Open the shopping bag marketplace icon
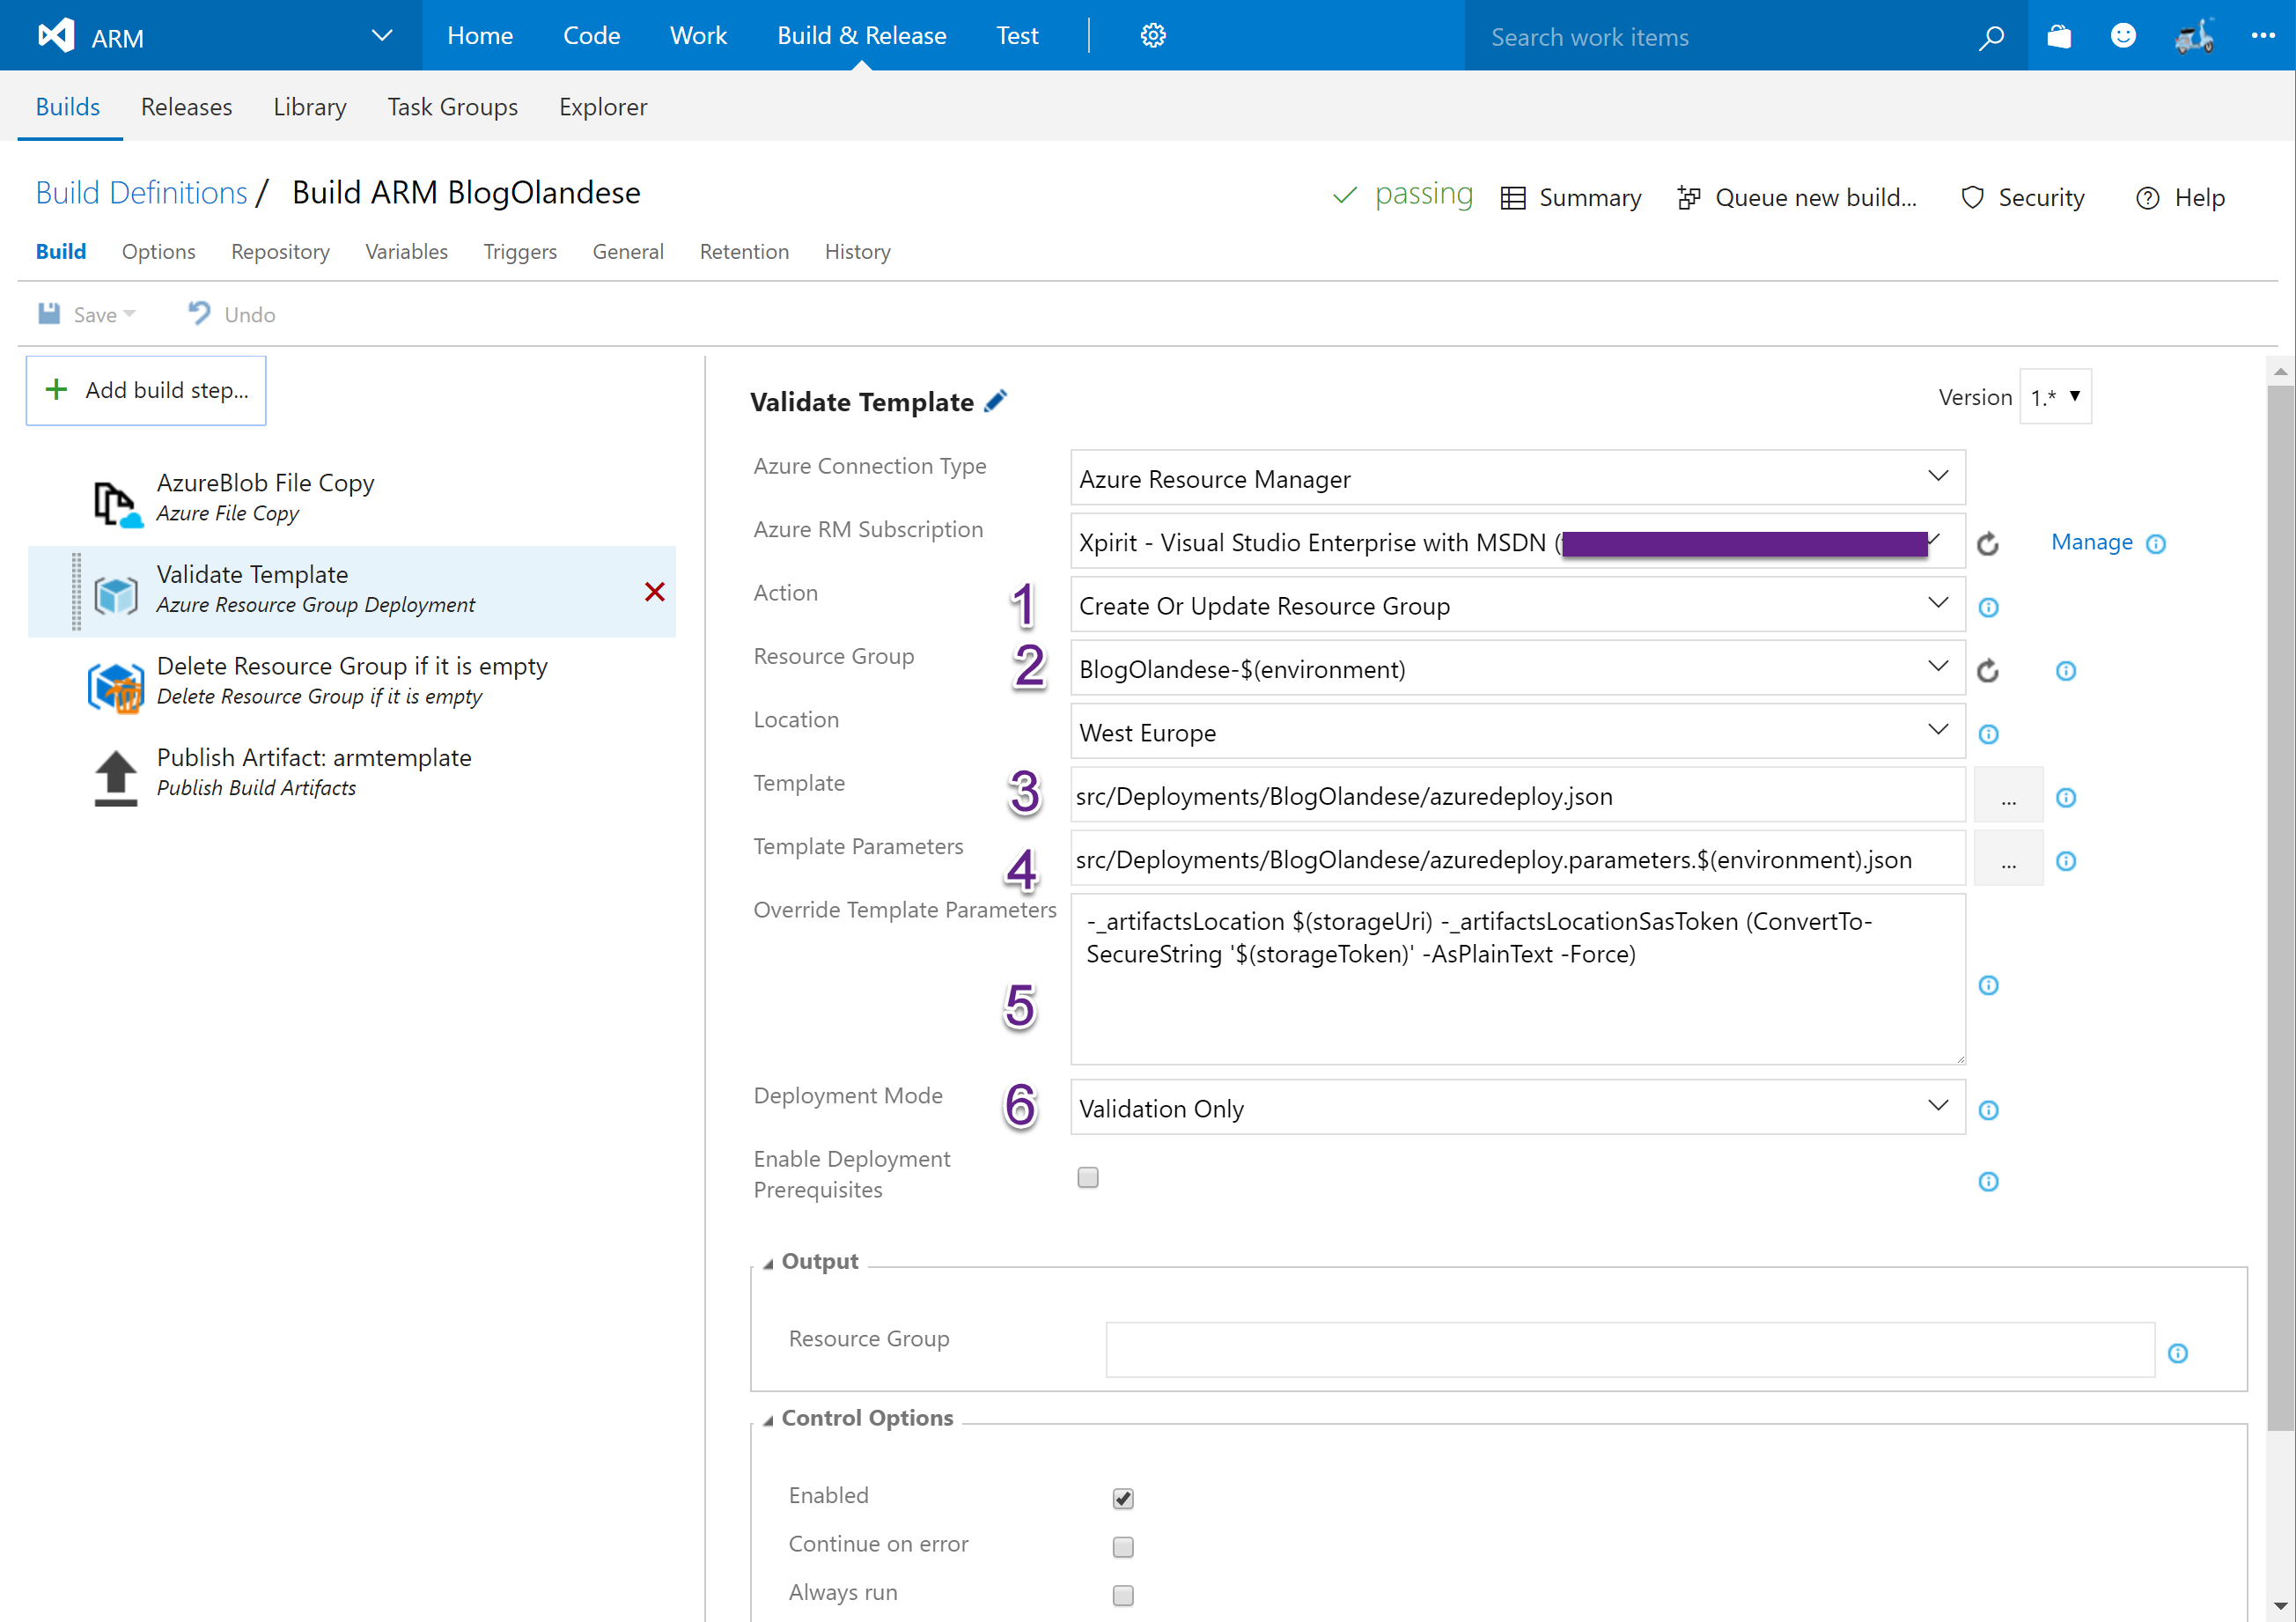This screenshot has width=2296, height=1622. pos(2059,36)
